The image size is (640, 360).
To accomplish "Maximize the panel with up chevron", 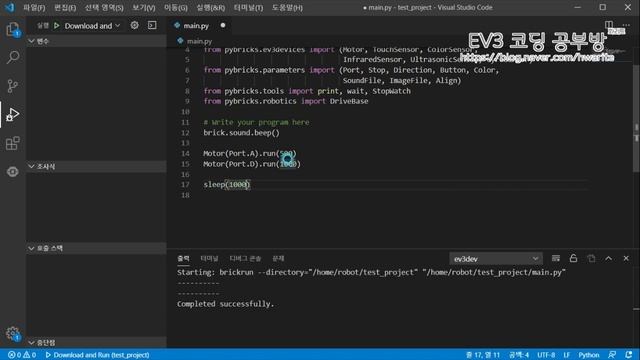I will pos(609,258).
